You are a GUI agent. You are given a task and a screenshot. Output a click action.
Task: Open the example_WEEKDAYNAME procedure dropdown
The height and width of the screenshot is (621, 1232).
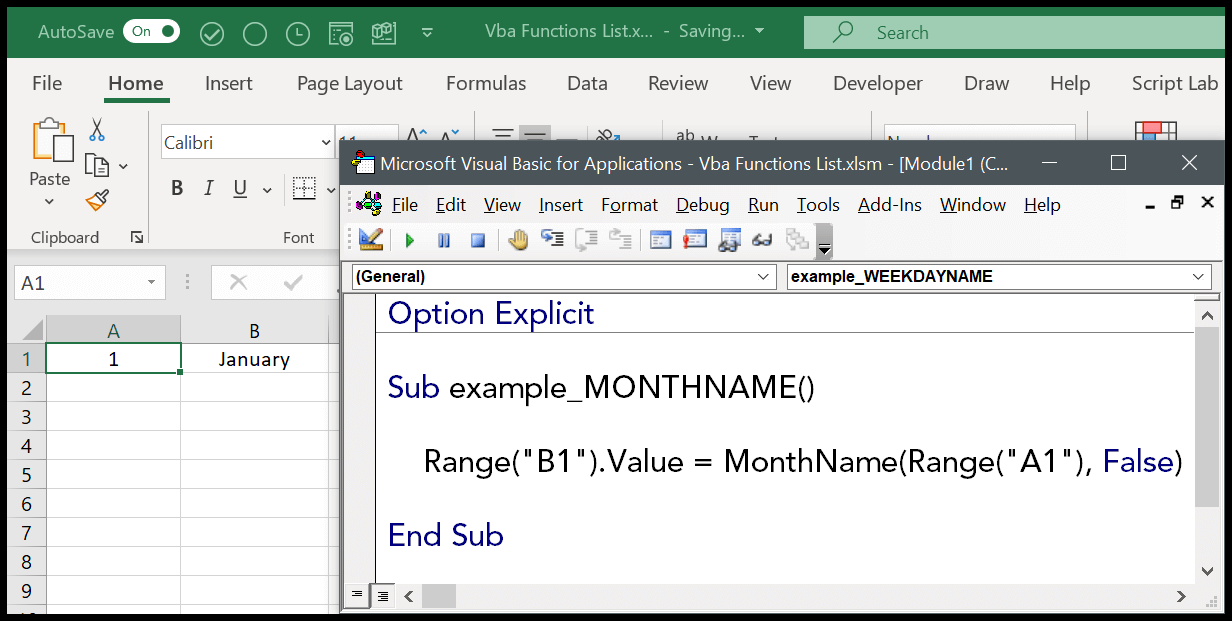(1198, 277)
